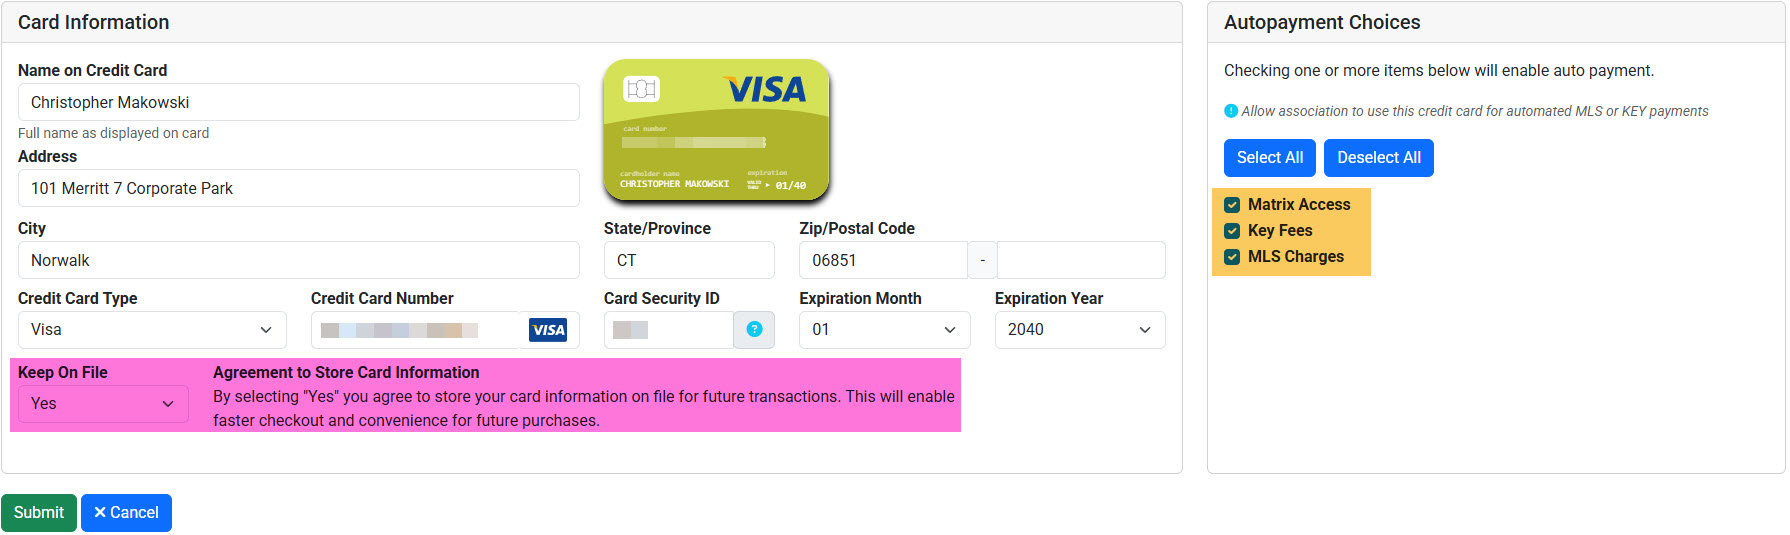Open the Credit Card Type dropdown
Screen dimensions: 1790x535
[152, 330]
